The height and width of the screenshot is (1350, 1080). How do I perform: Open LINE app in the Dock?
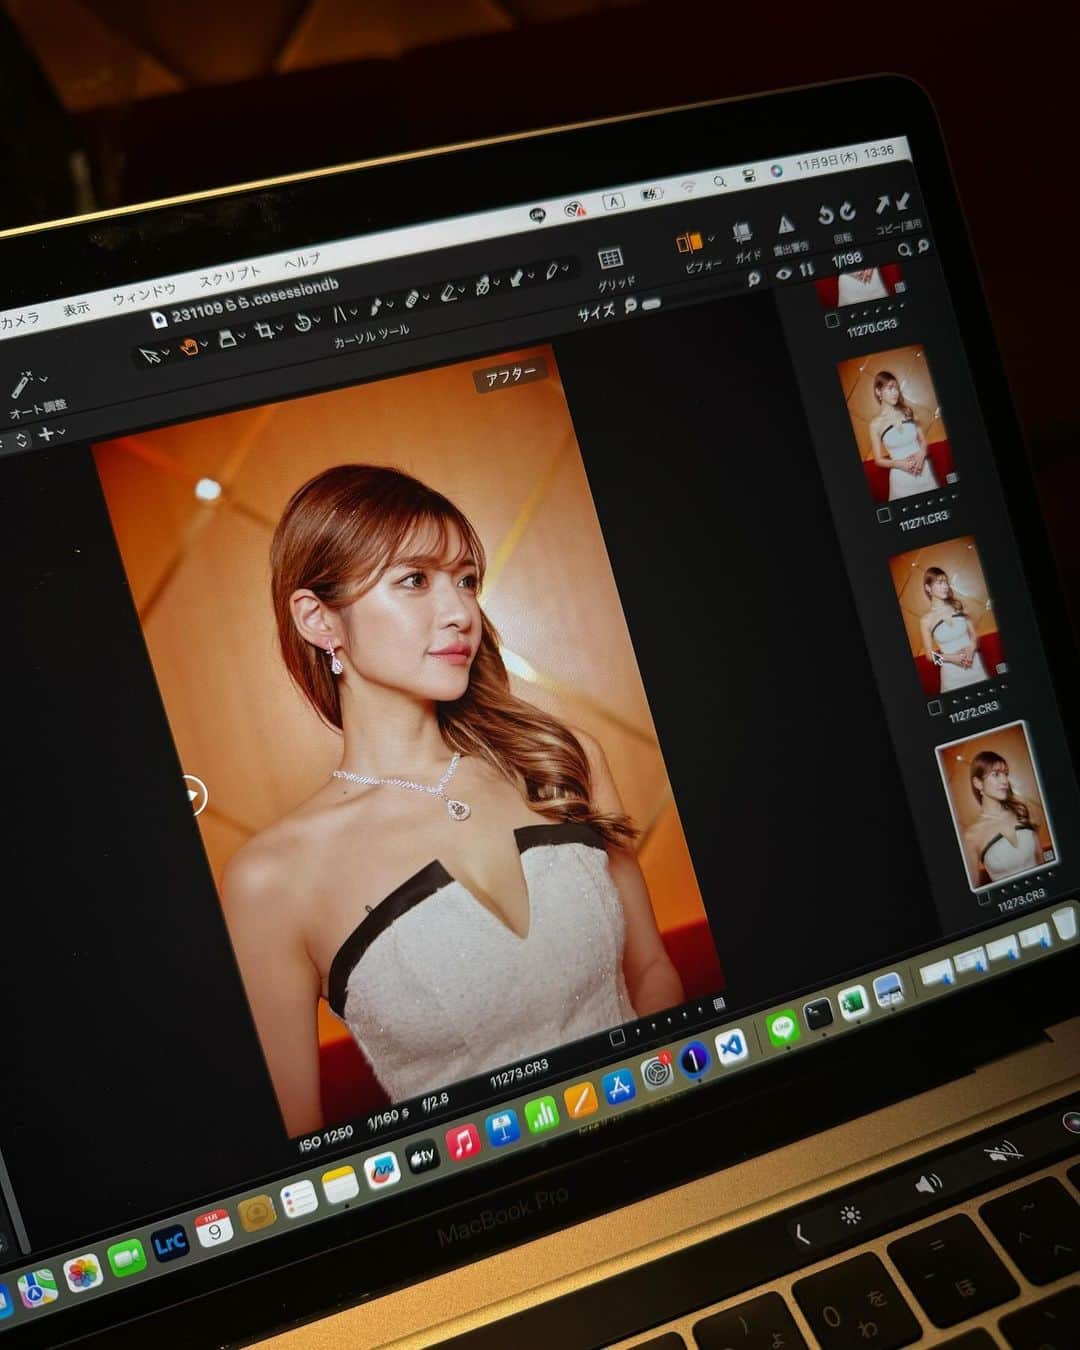782,1026
